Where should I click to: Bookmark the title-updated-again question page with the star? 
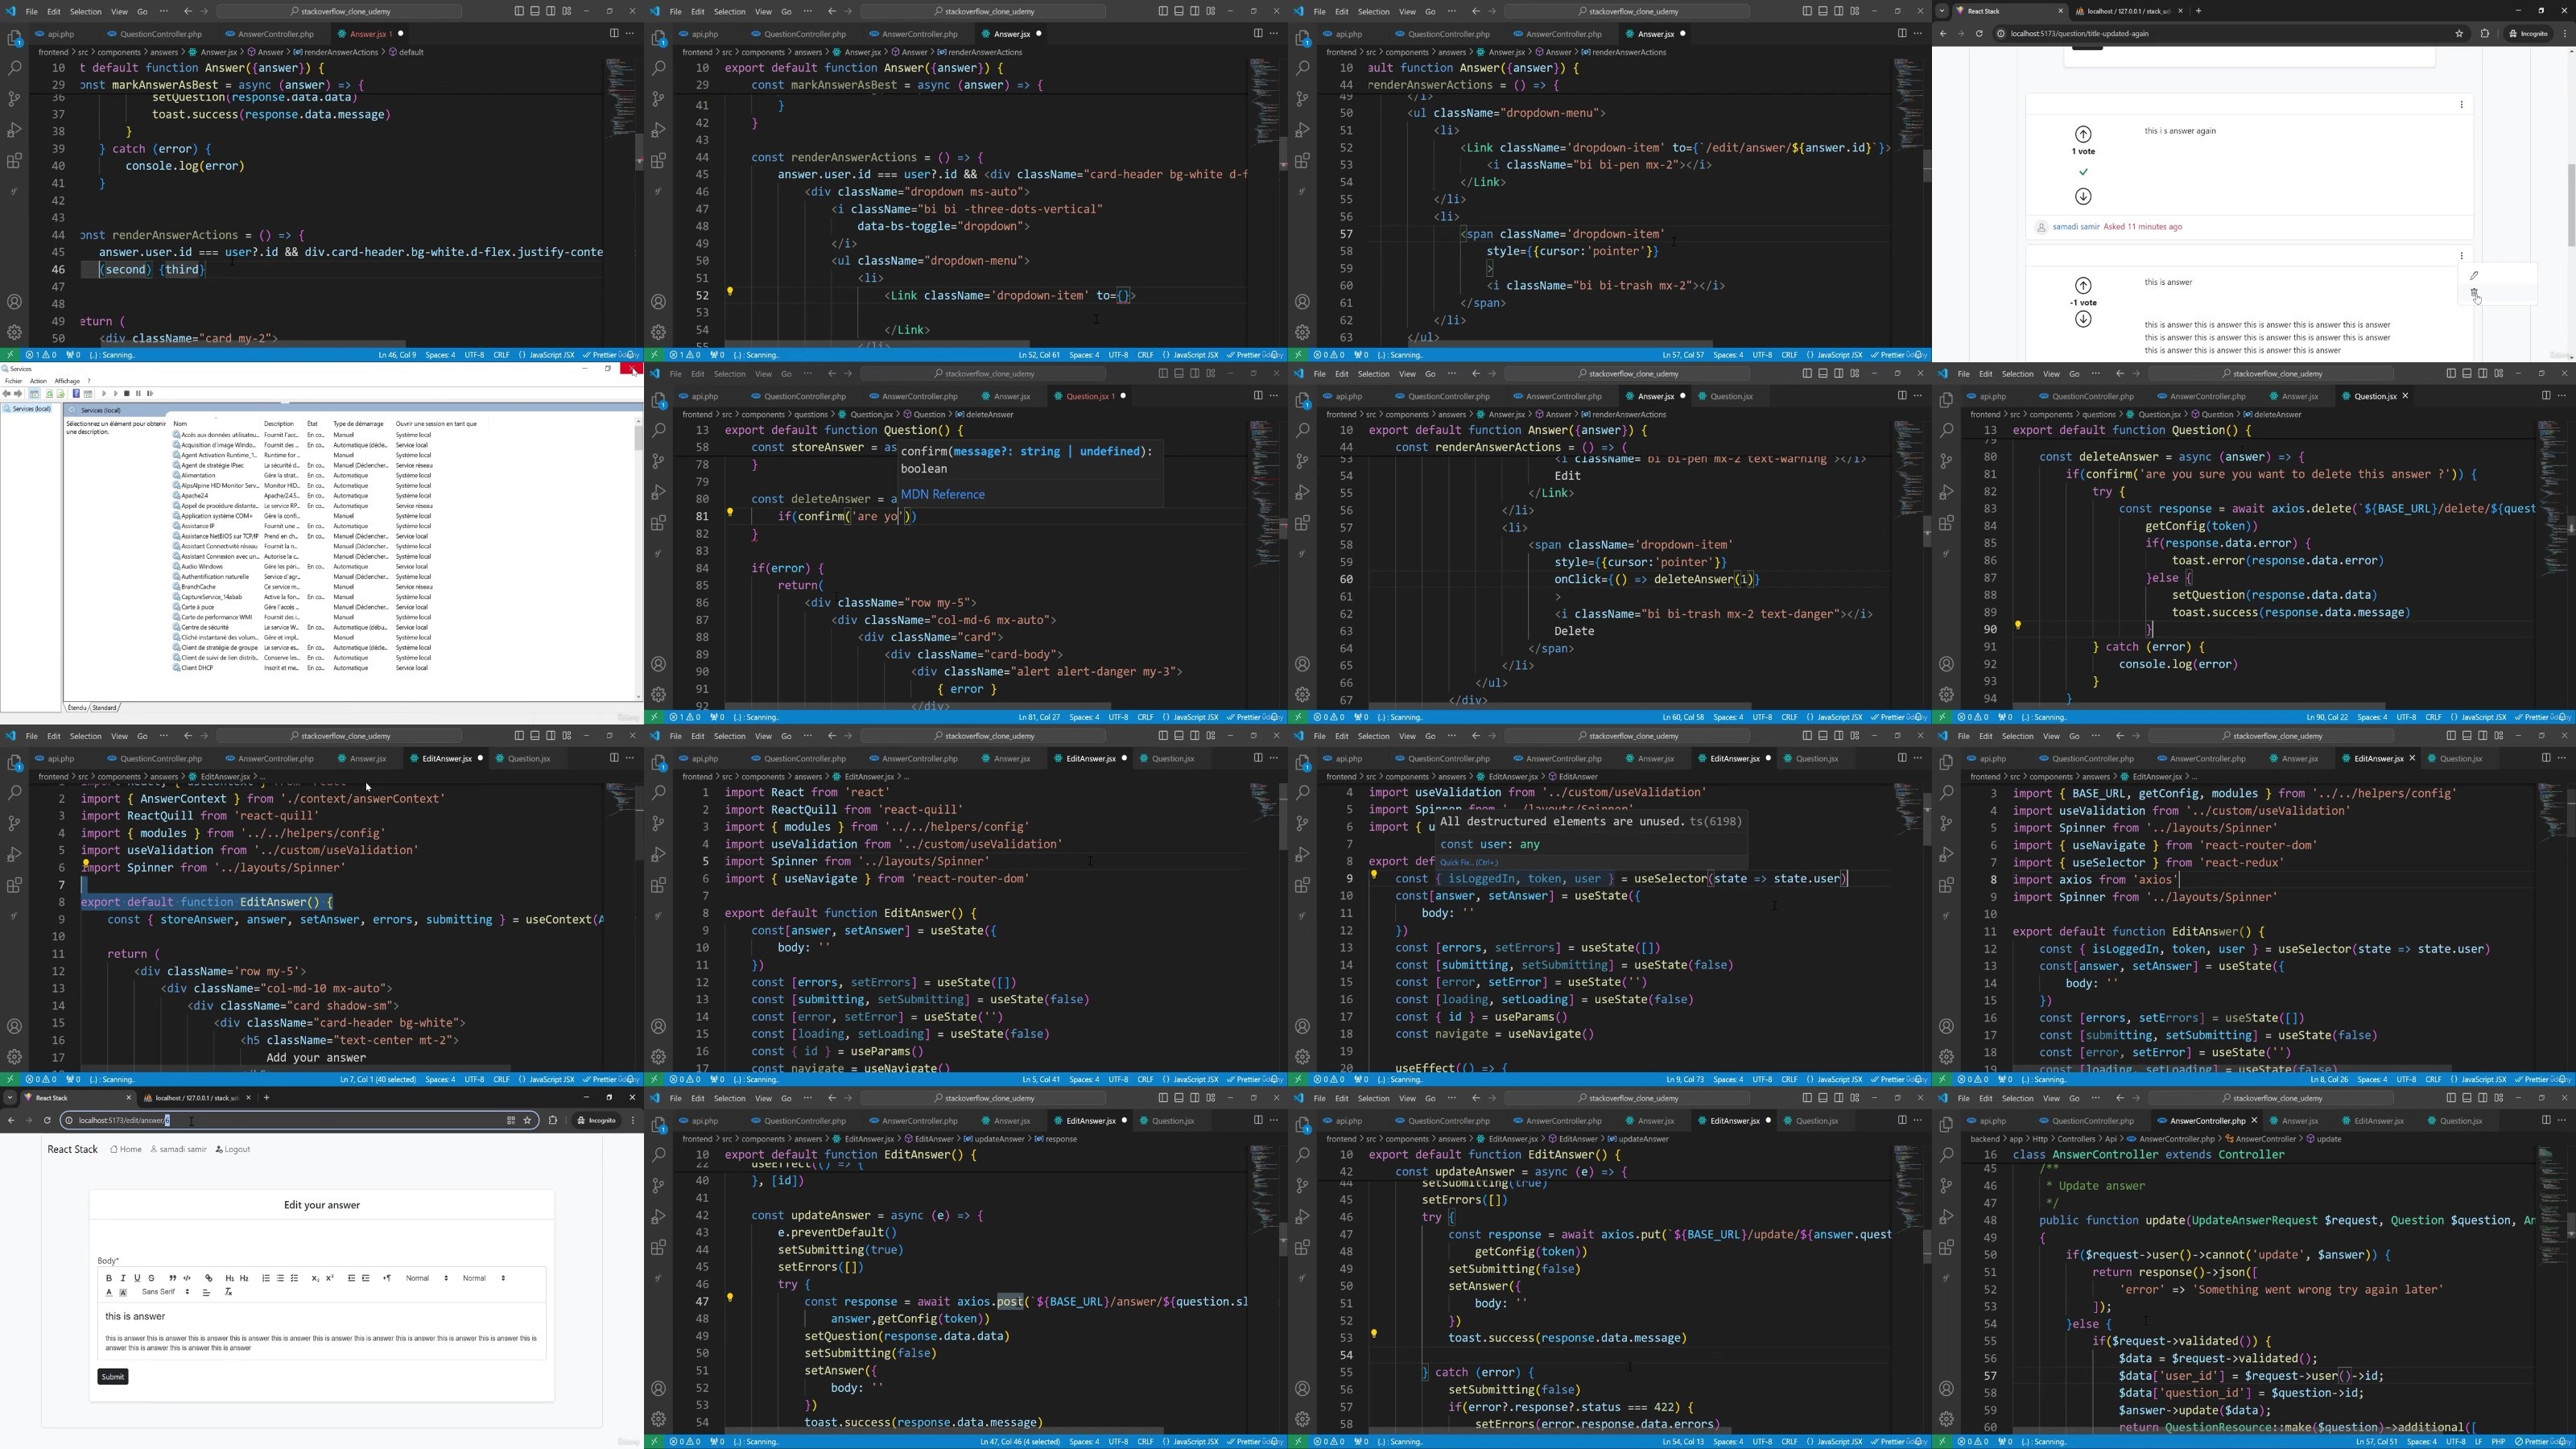coord(2459,33)
